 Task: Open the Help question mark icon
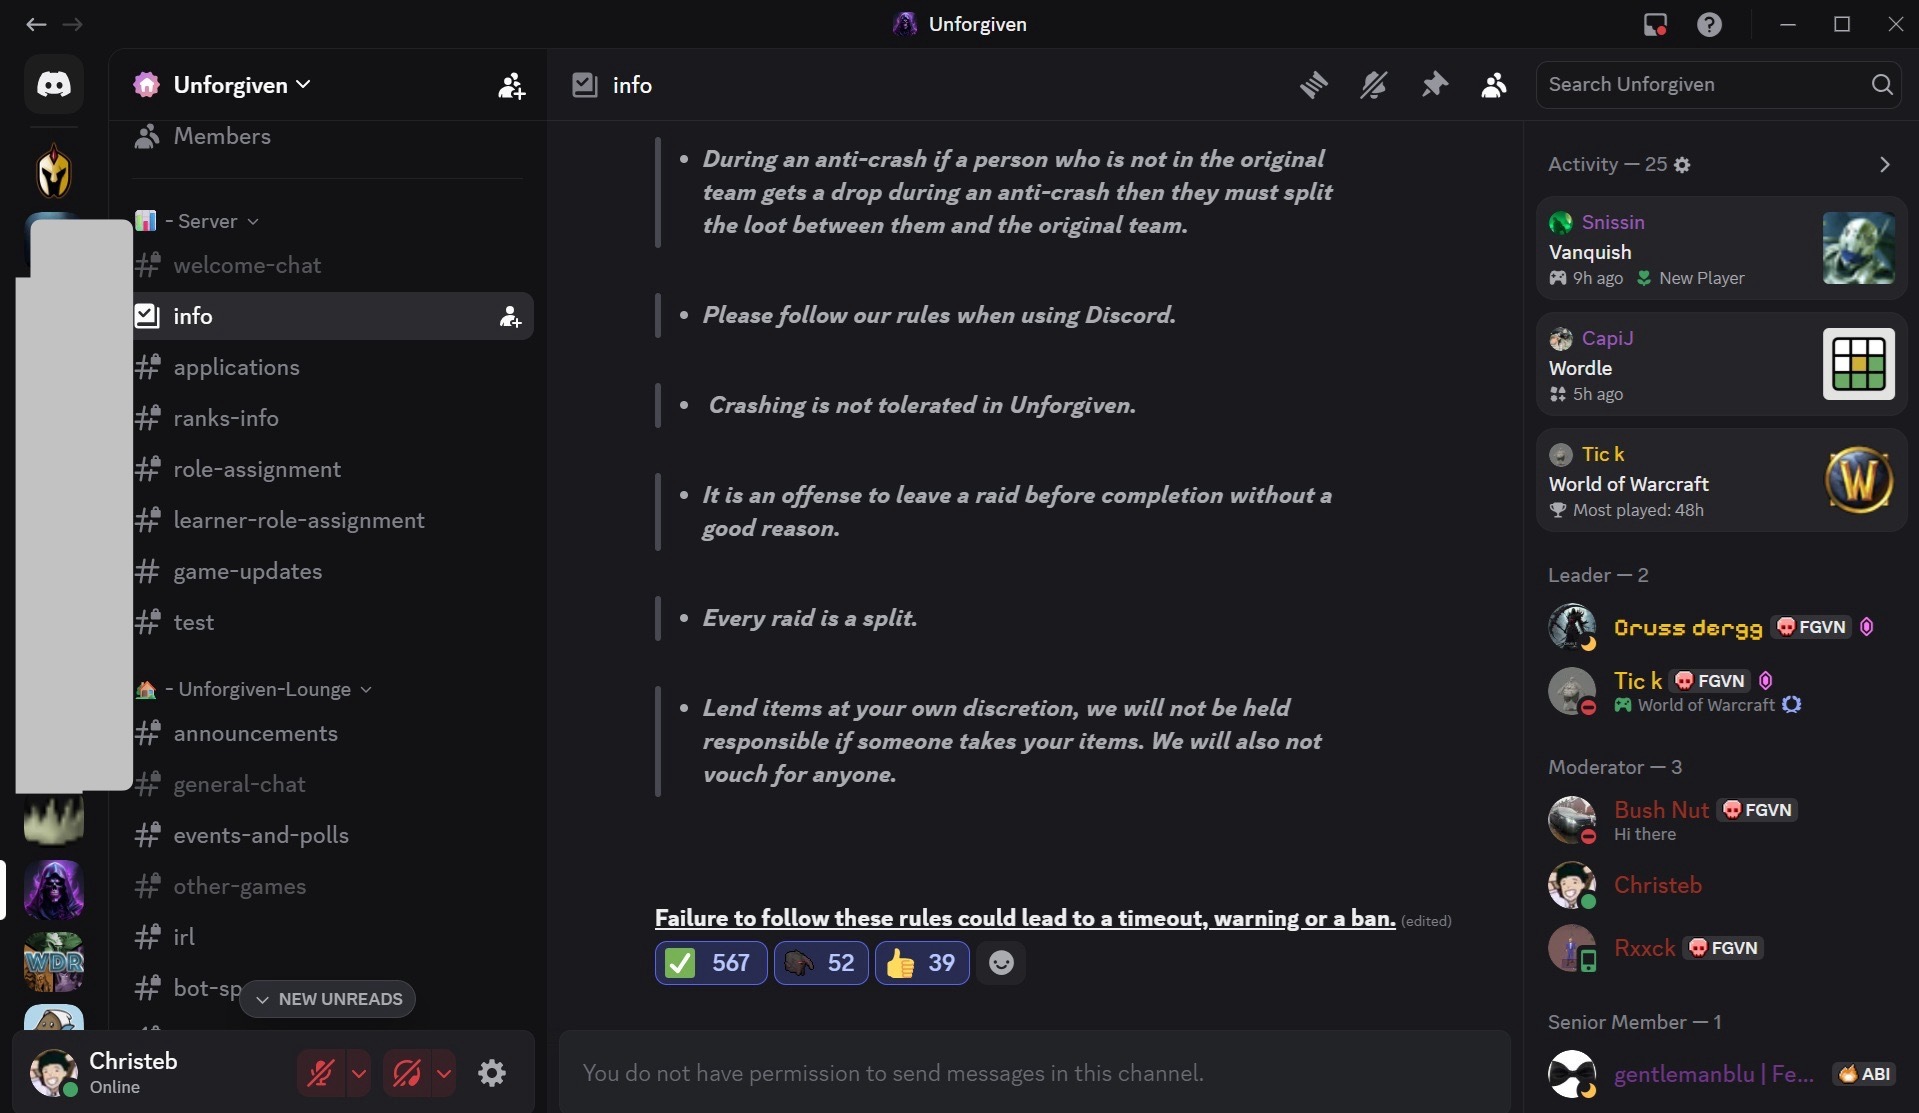click(x=1709, y=24)
